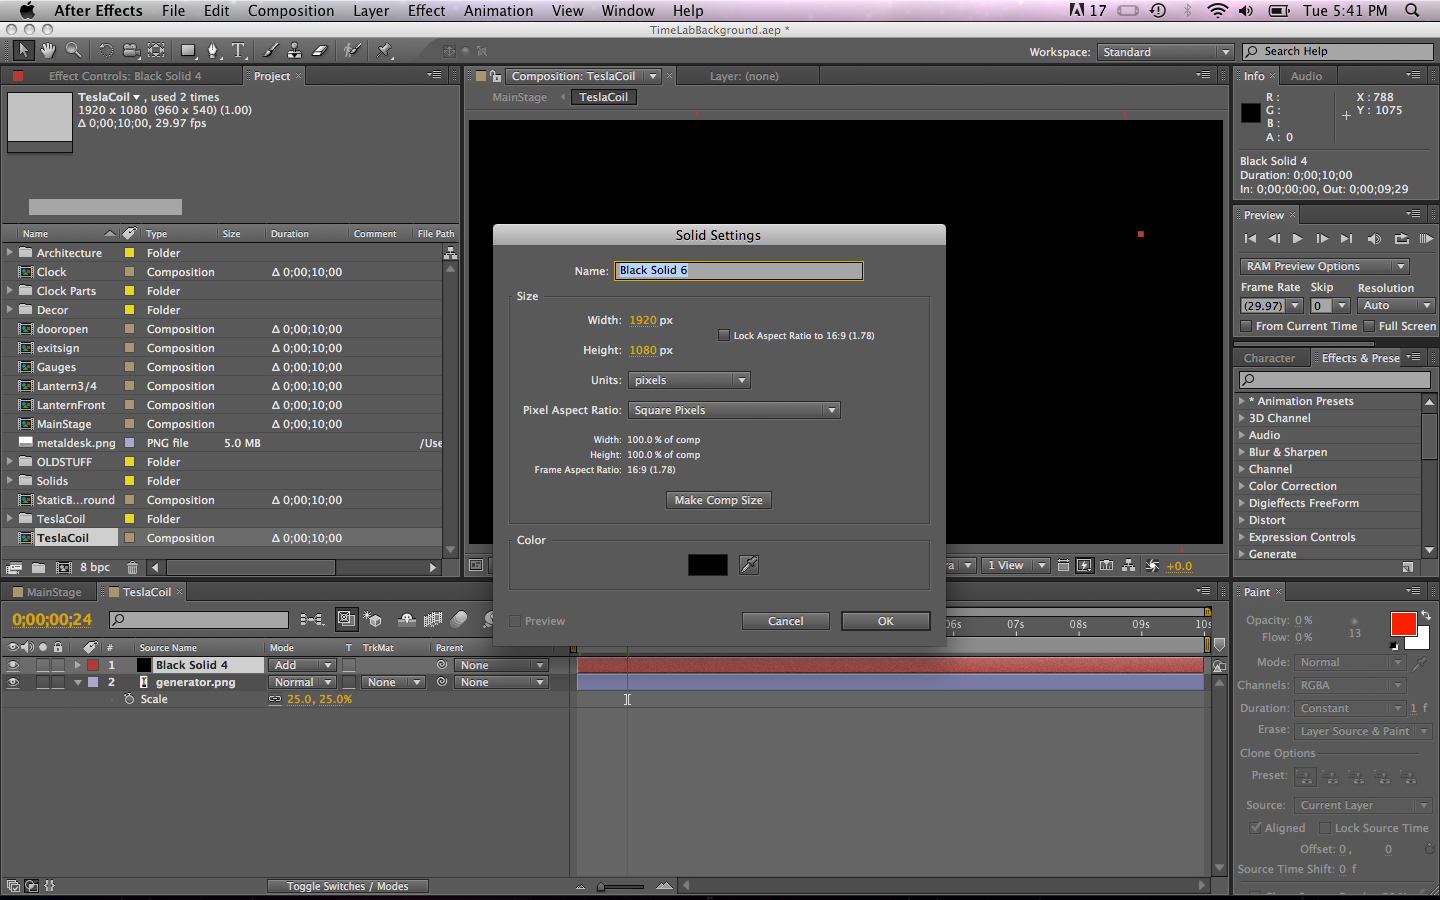Screen dimensions: 1440x900
Task: Select the Puppet Pin tool
Action: 385,50
